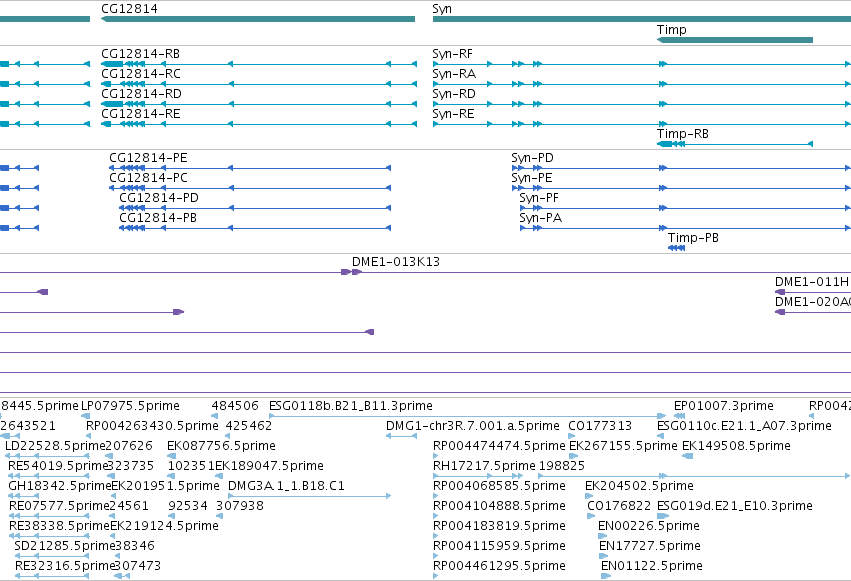Select the CG12814 gene bar
Viewport: 851px width, 581px height.
[x=258, y=19]
